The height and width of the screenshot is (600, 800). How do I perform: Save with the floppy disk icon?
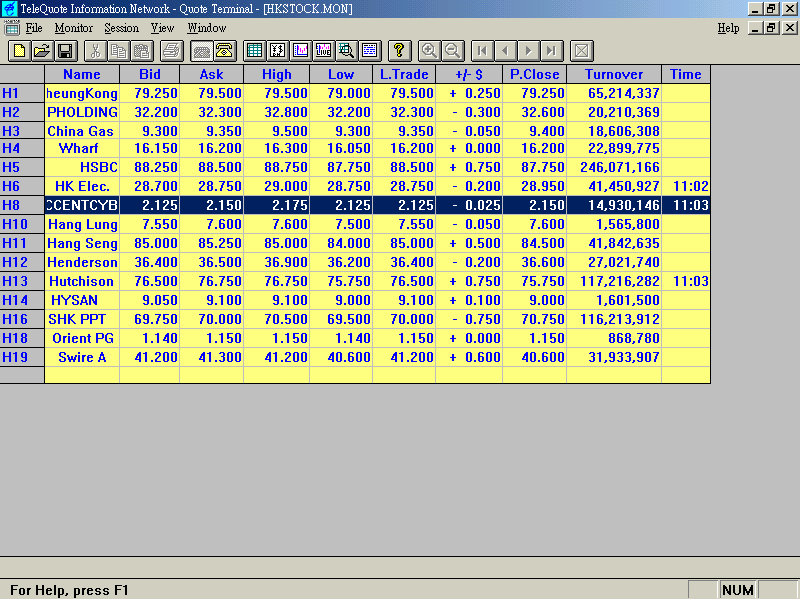[x=66, y=51]
